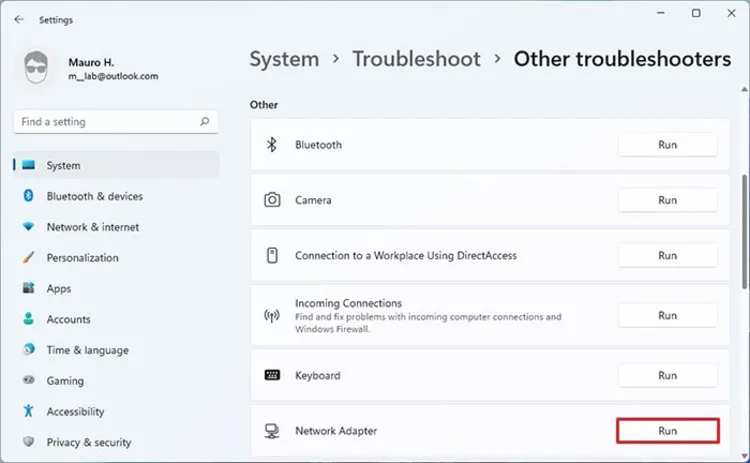
Task: Open the System category
Action: (116, 165)
